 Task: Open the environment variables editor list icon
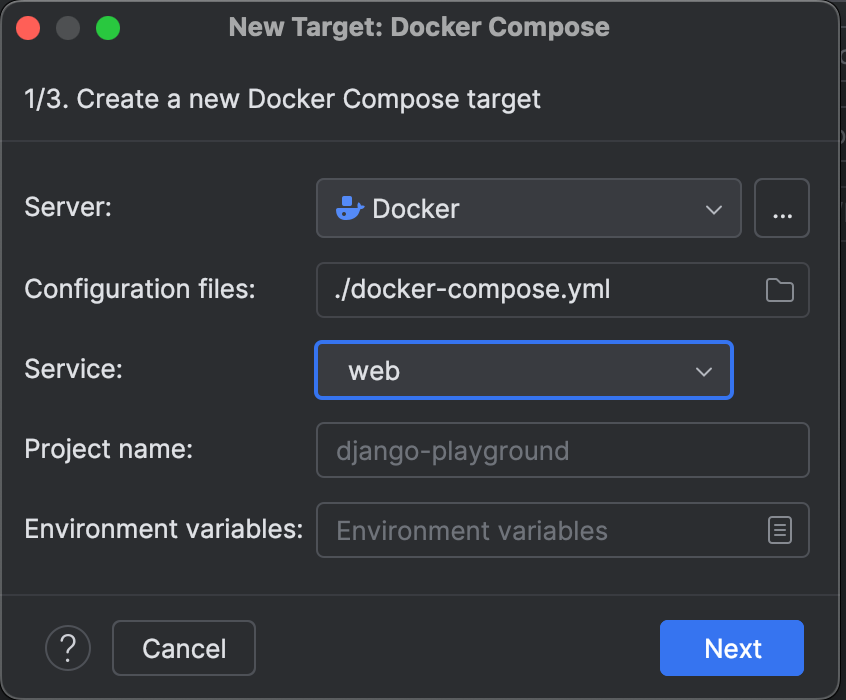(x=779, y=530)
